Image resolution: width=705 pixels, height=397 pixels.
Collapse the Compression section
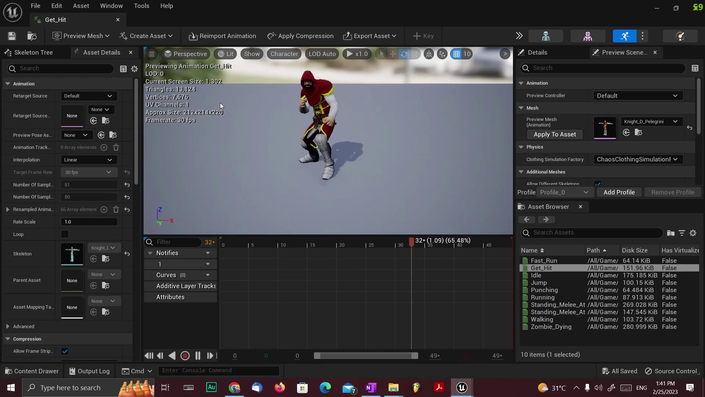(8, 339)
